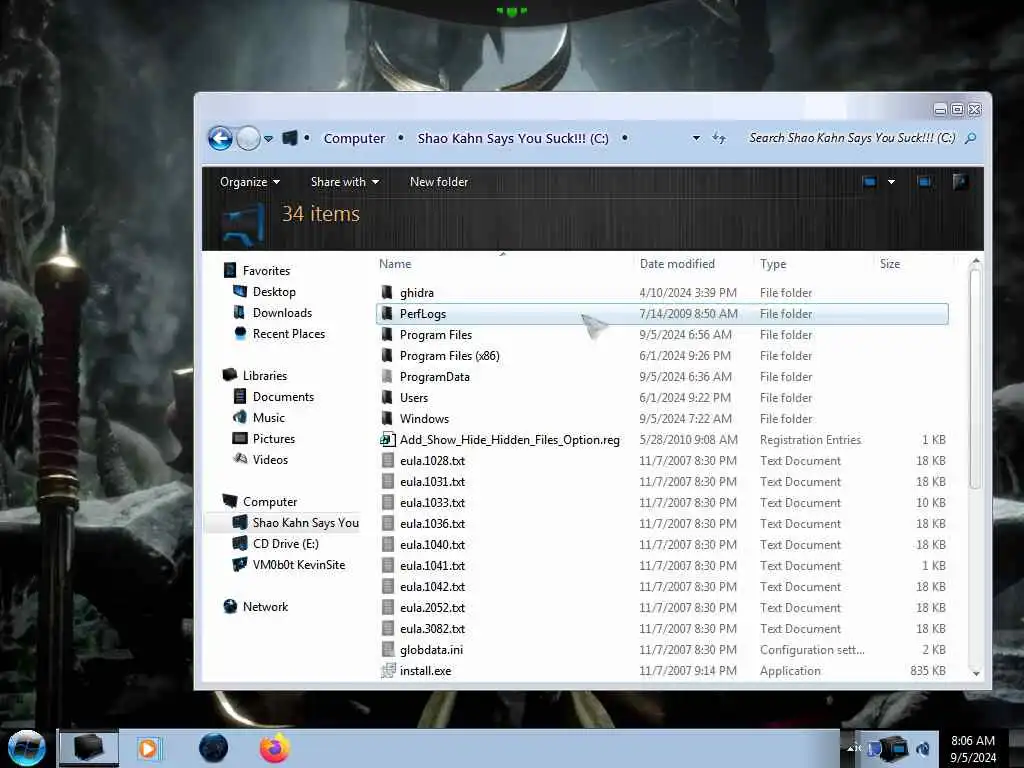Open Downloads in the navigation pane
Screen dimensions: 1024x768
pos(282,313)
